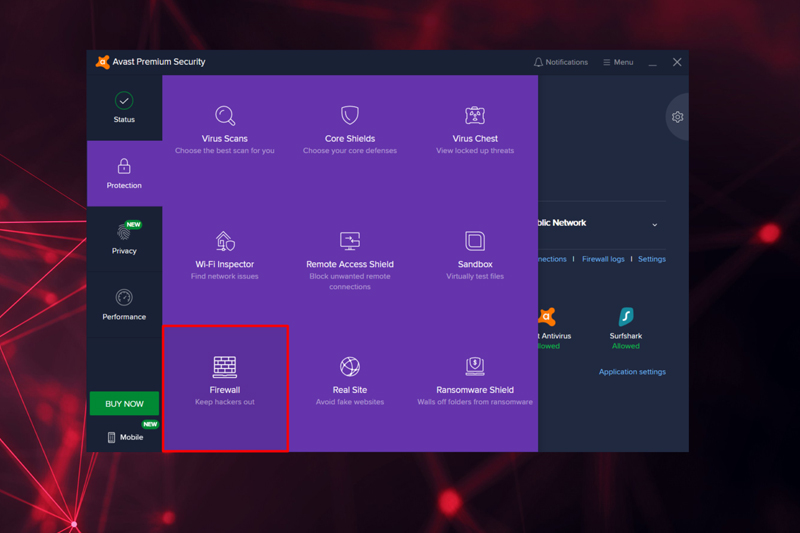Select the Surfshark app icon

pyautogui.click(x=626, y=317)
